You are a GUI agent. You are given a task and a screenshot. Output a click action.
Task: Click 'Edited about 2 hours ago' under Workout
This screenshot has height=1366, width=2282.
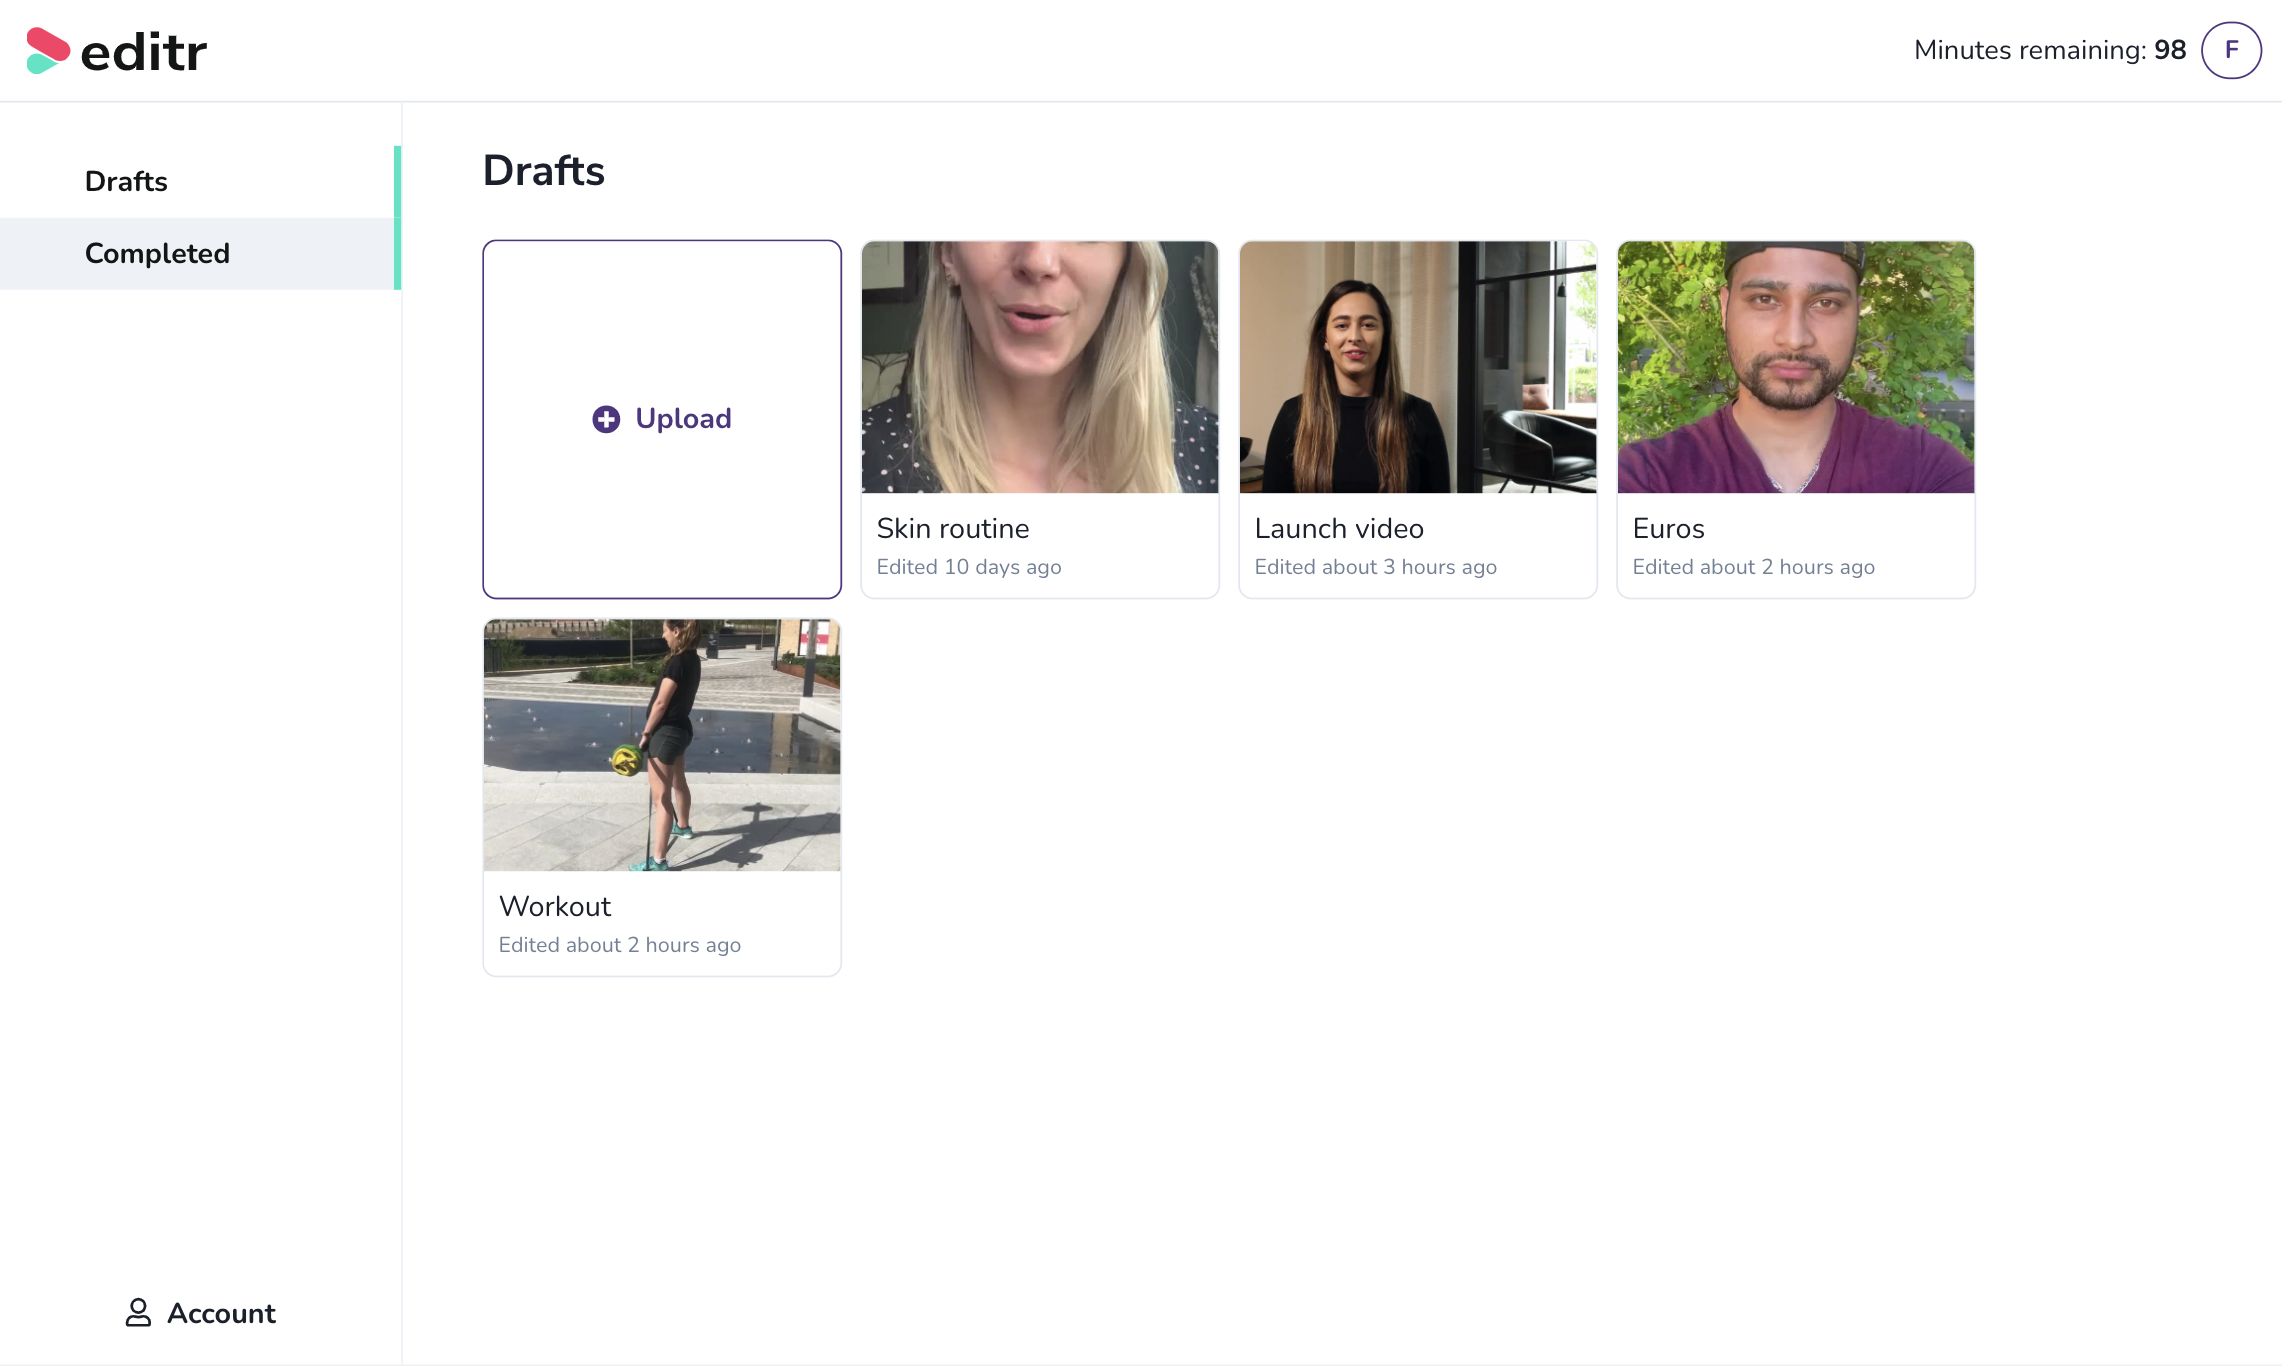pyautogui.click(x=619, y=945)
